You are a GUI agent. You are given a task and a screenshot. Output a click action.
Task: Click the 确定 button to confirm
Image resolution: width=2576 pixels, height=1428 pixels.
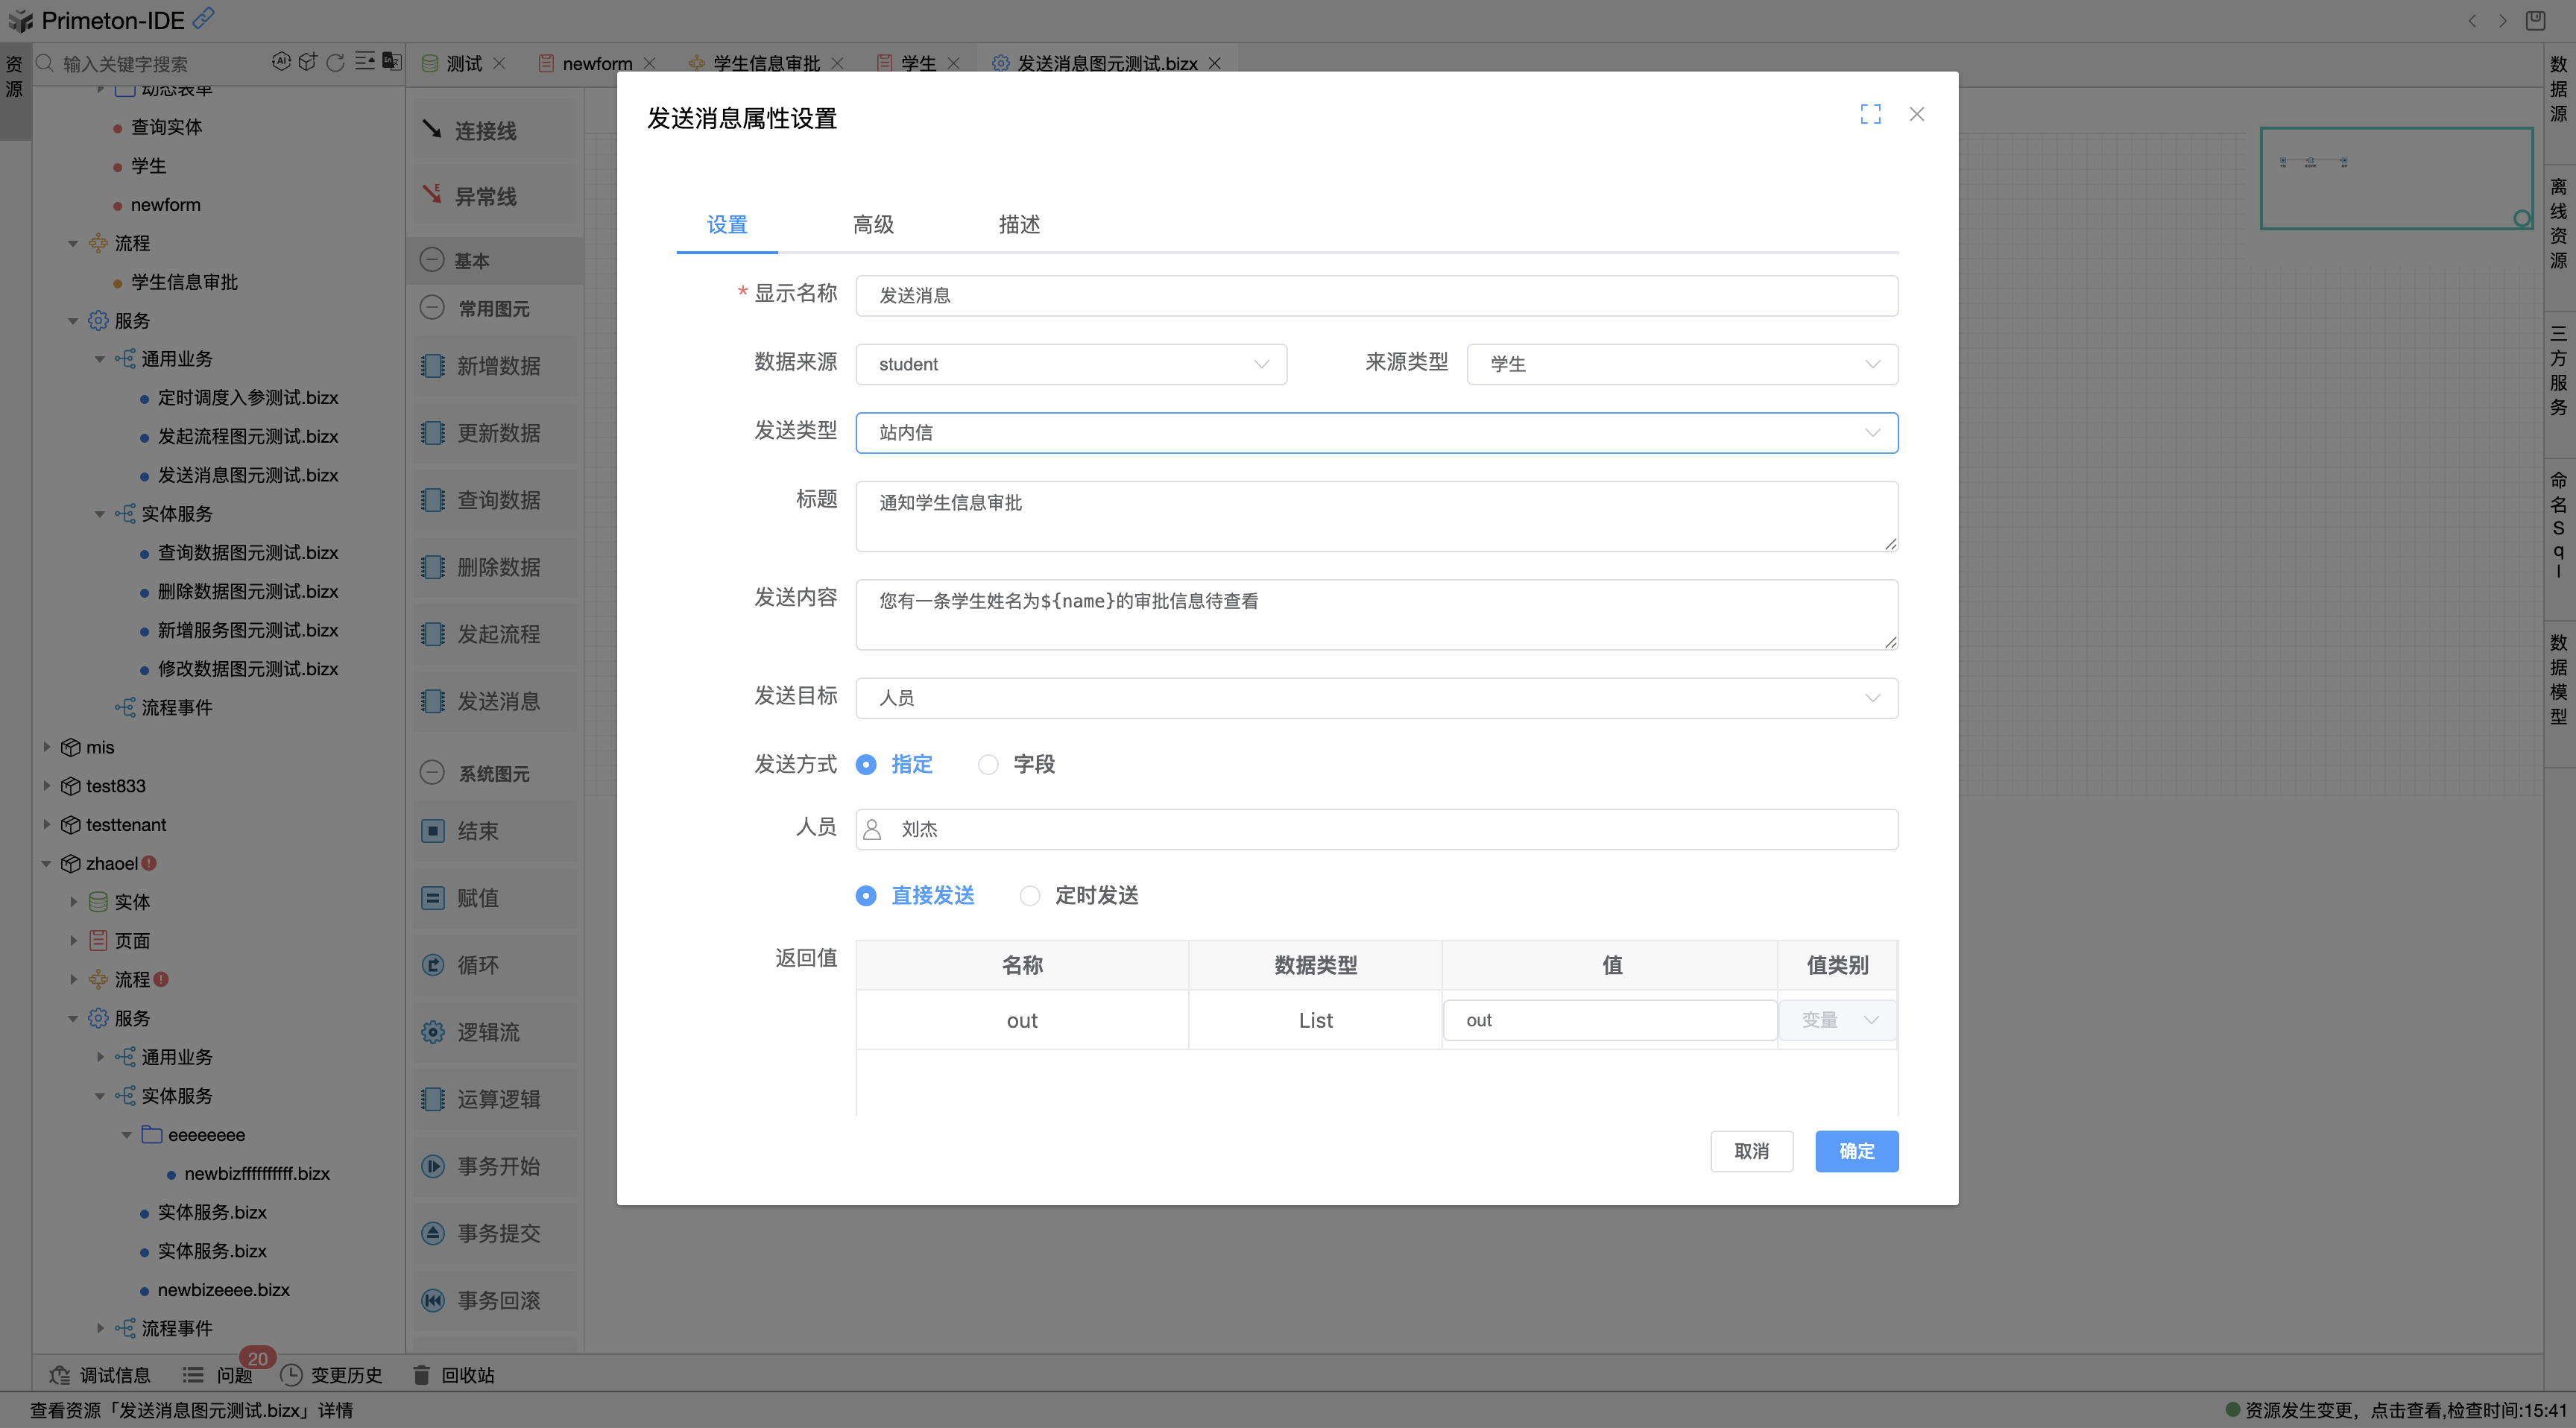(1856, 1151)
